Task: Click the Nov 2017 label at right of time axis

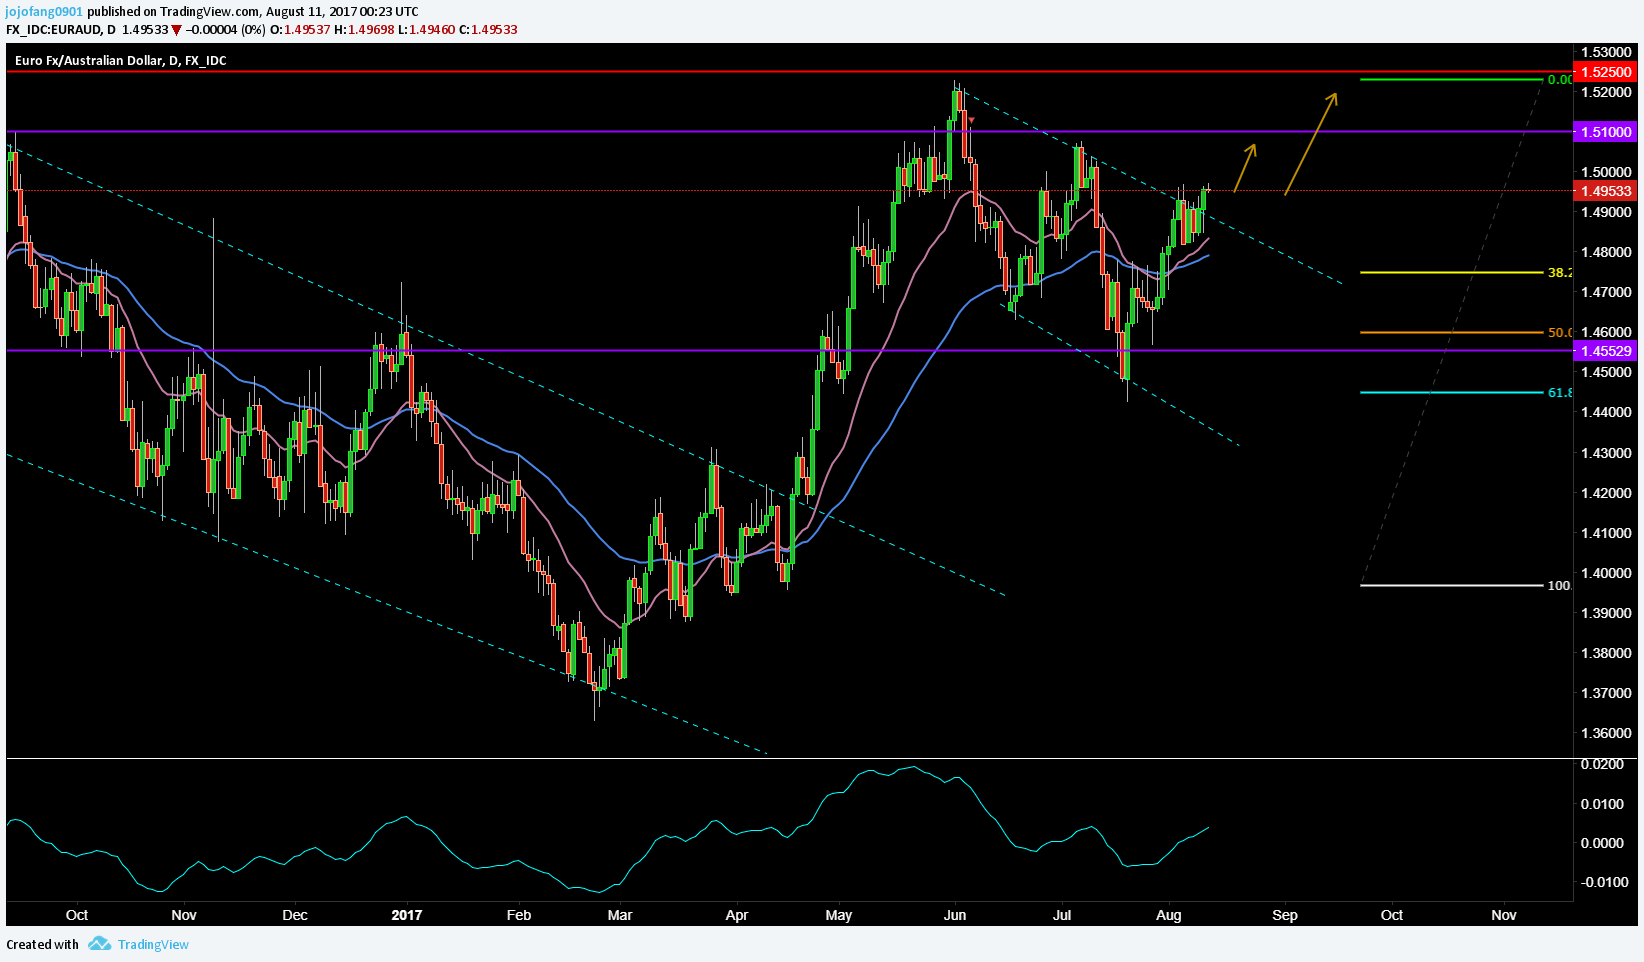Action: point(1503,915)
